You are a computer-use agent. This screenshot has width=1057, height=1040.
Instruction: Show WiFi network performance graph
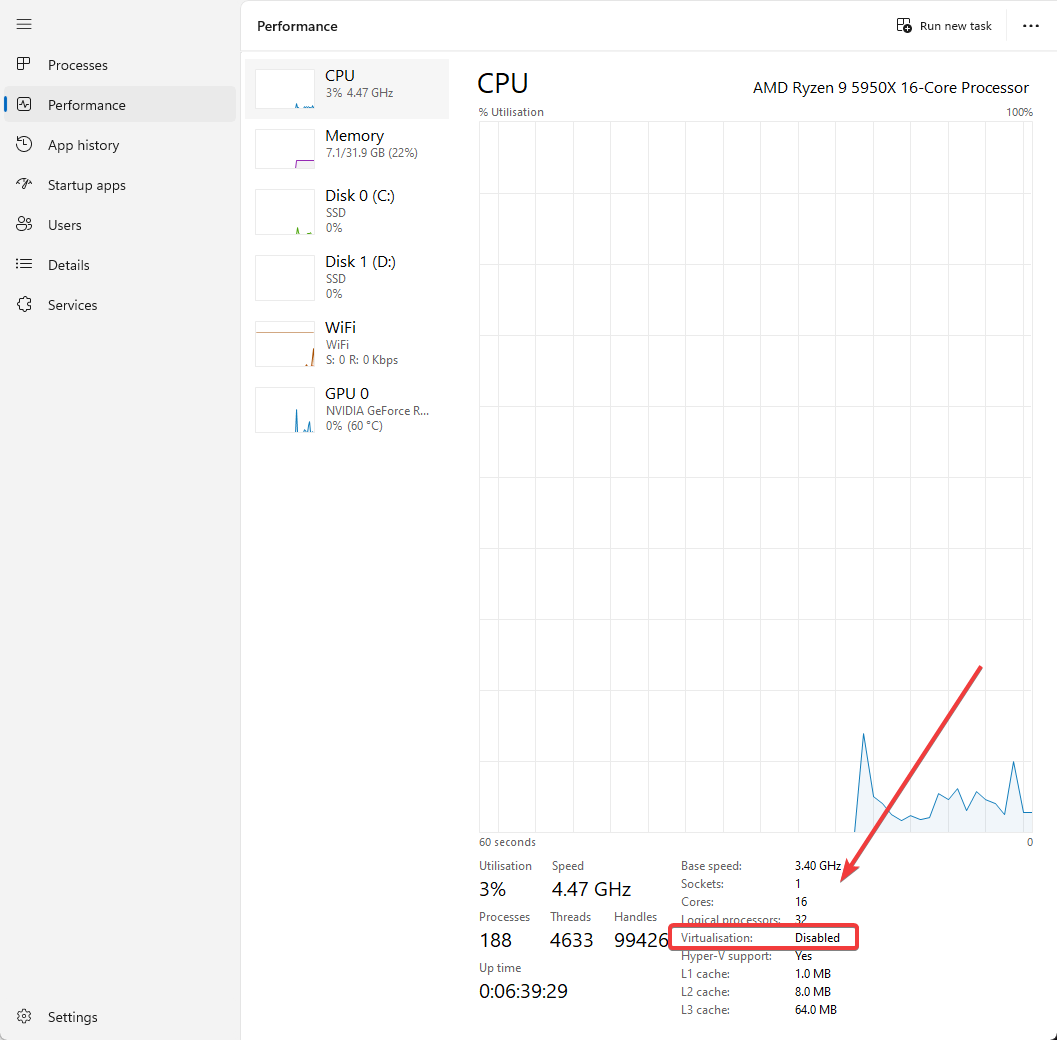(x=347, y=344)
